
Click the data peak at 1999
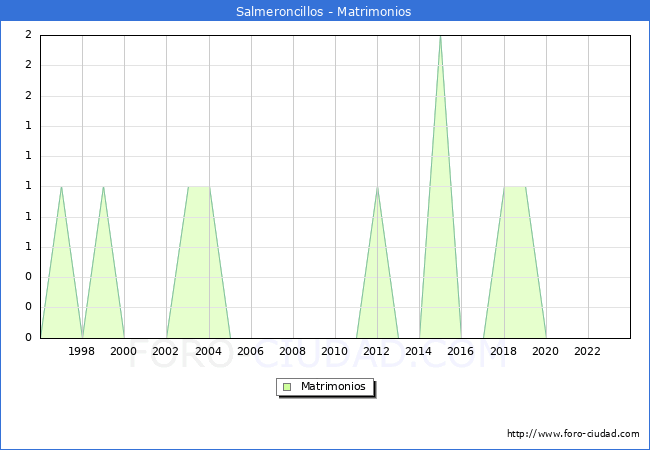[103, 187]
